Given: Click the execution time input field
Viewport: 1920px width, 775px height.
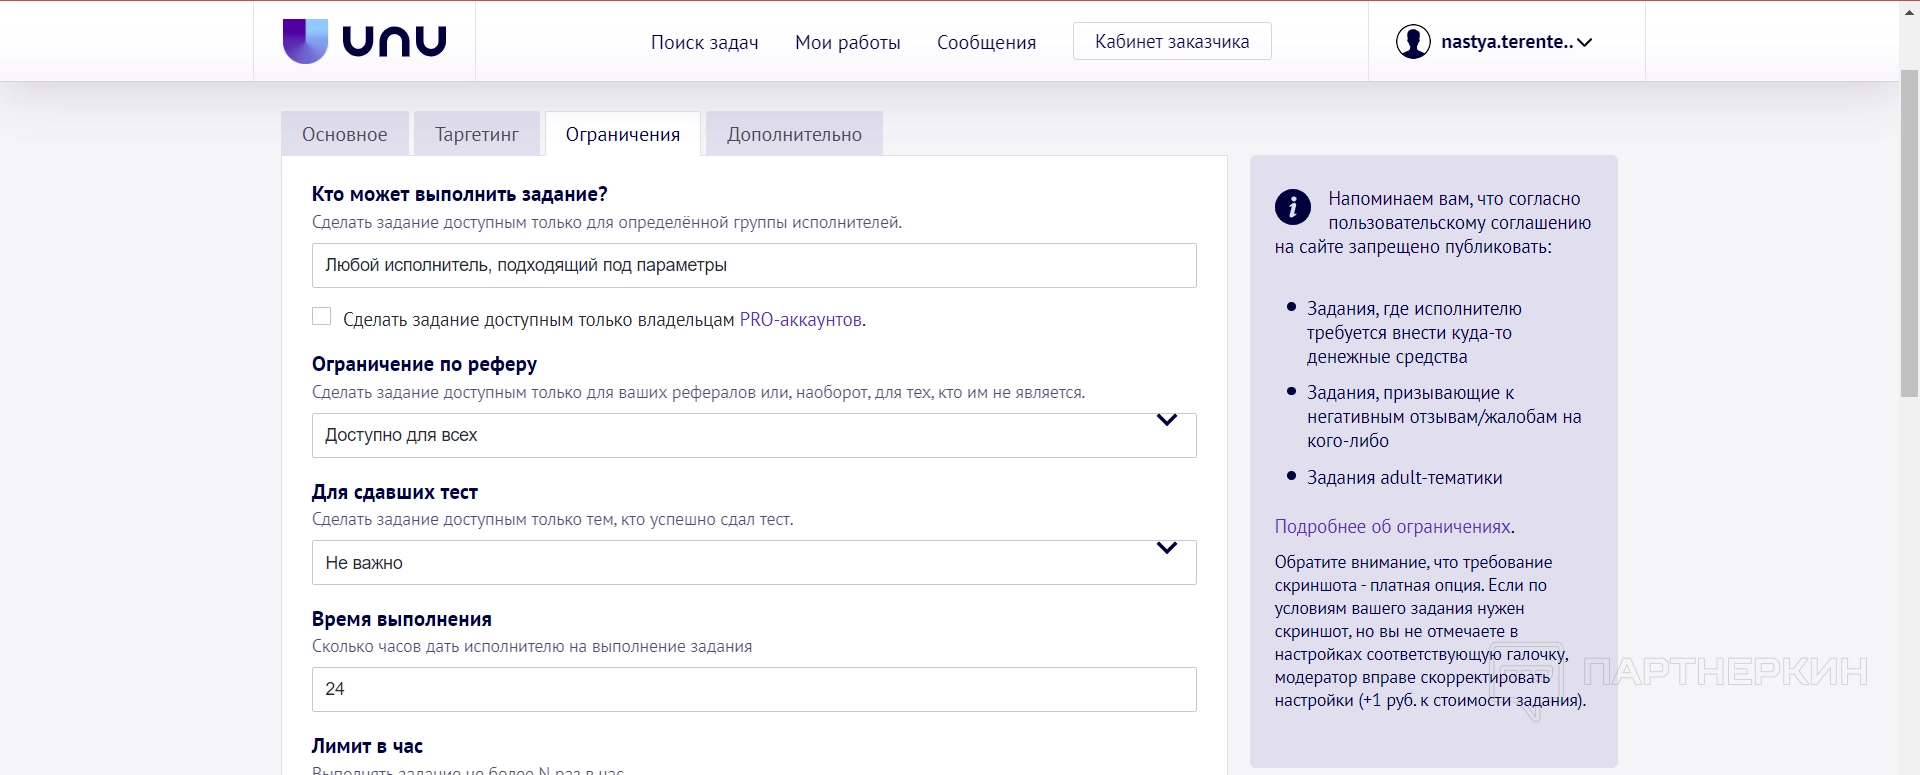Looking at the screenshot, I should [753, 690].
